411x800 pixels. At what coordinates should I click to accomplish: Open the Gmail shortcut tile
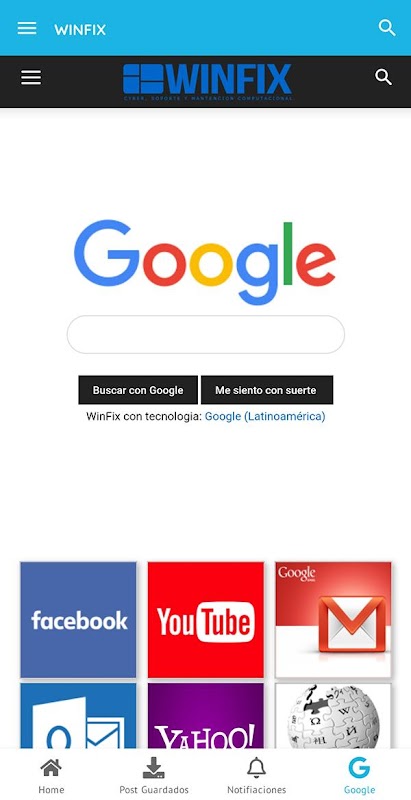point(333,620)
